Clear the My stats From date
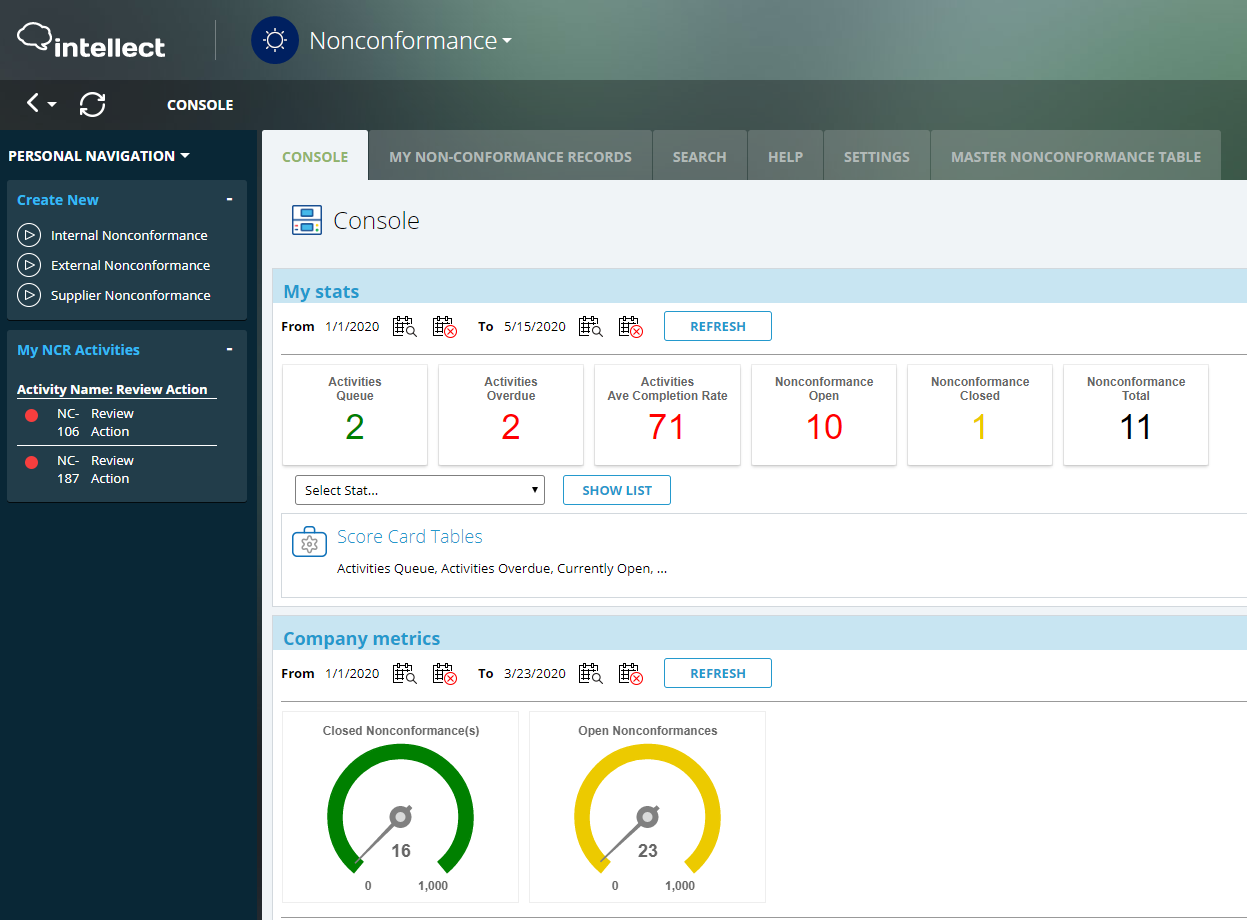This screenshot has width=1247, height=920. [444, 327]
